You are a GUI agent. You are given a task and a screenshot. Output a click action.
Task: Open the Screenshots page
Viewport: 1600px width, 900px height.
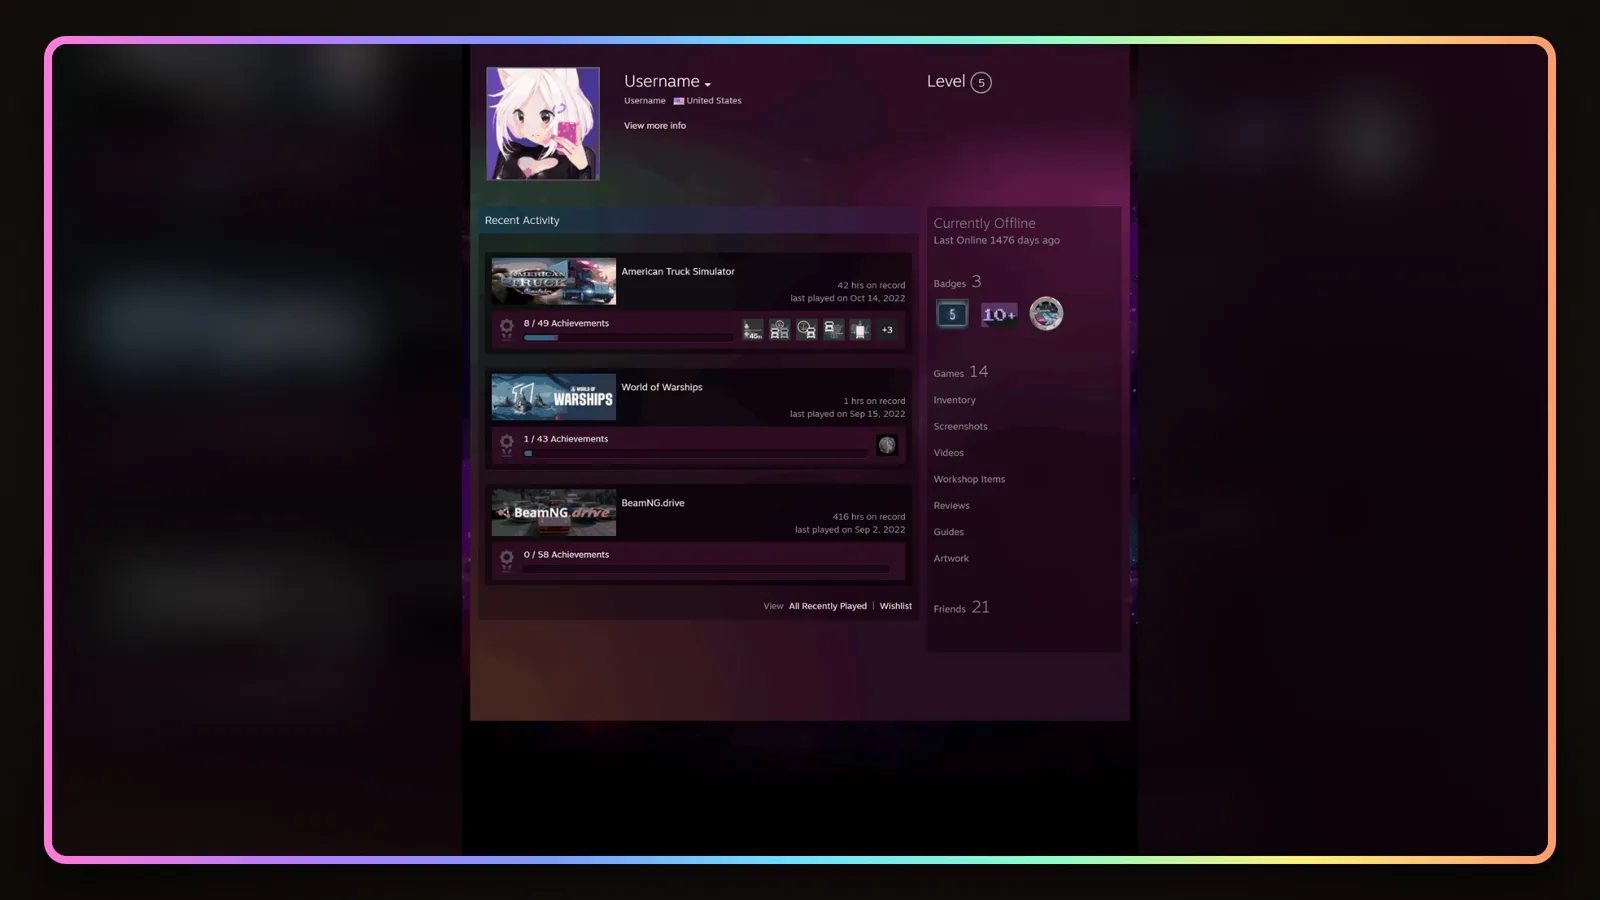click(x=961, y=427)
